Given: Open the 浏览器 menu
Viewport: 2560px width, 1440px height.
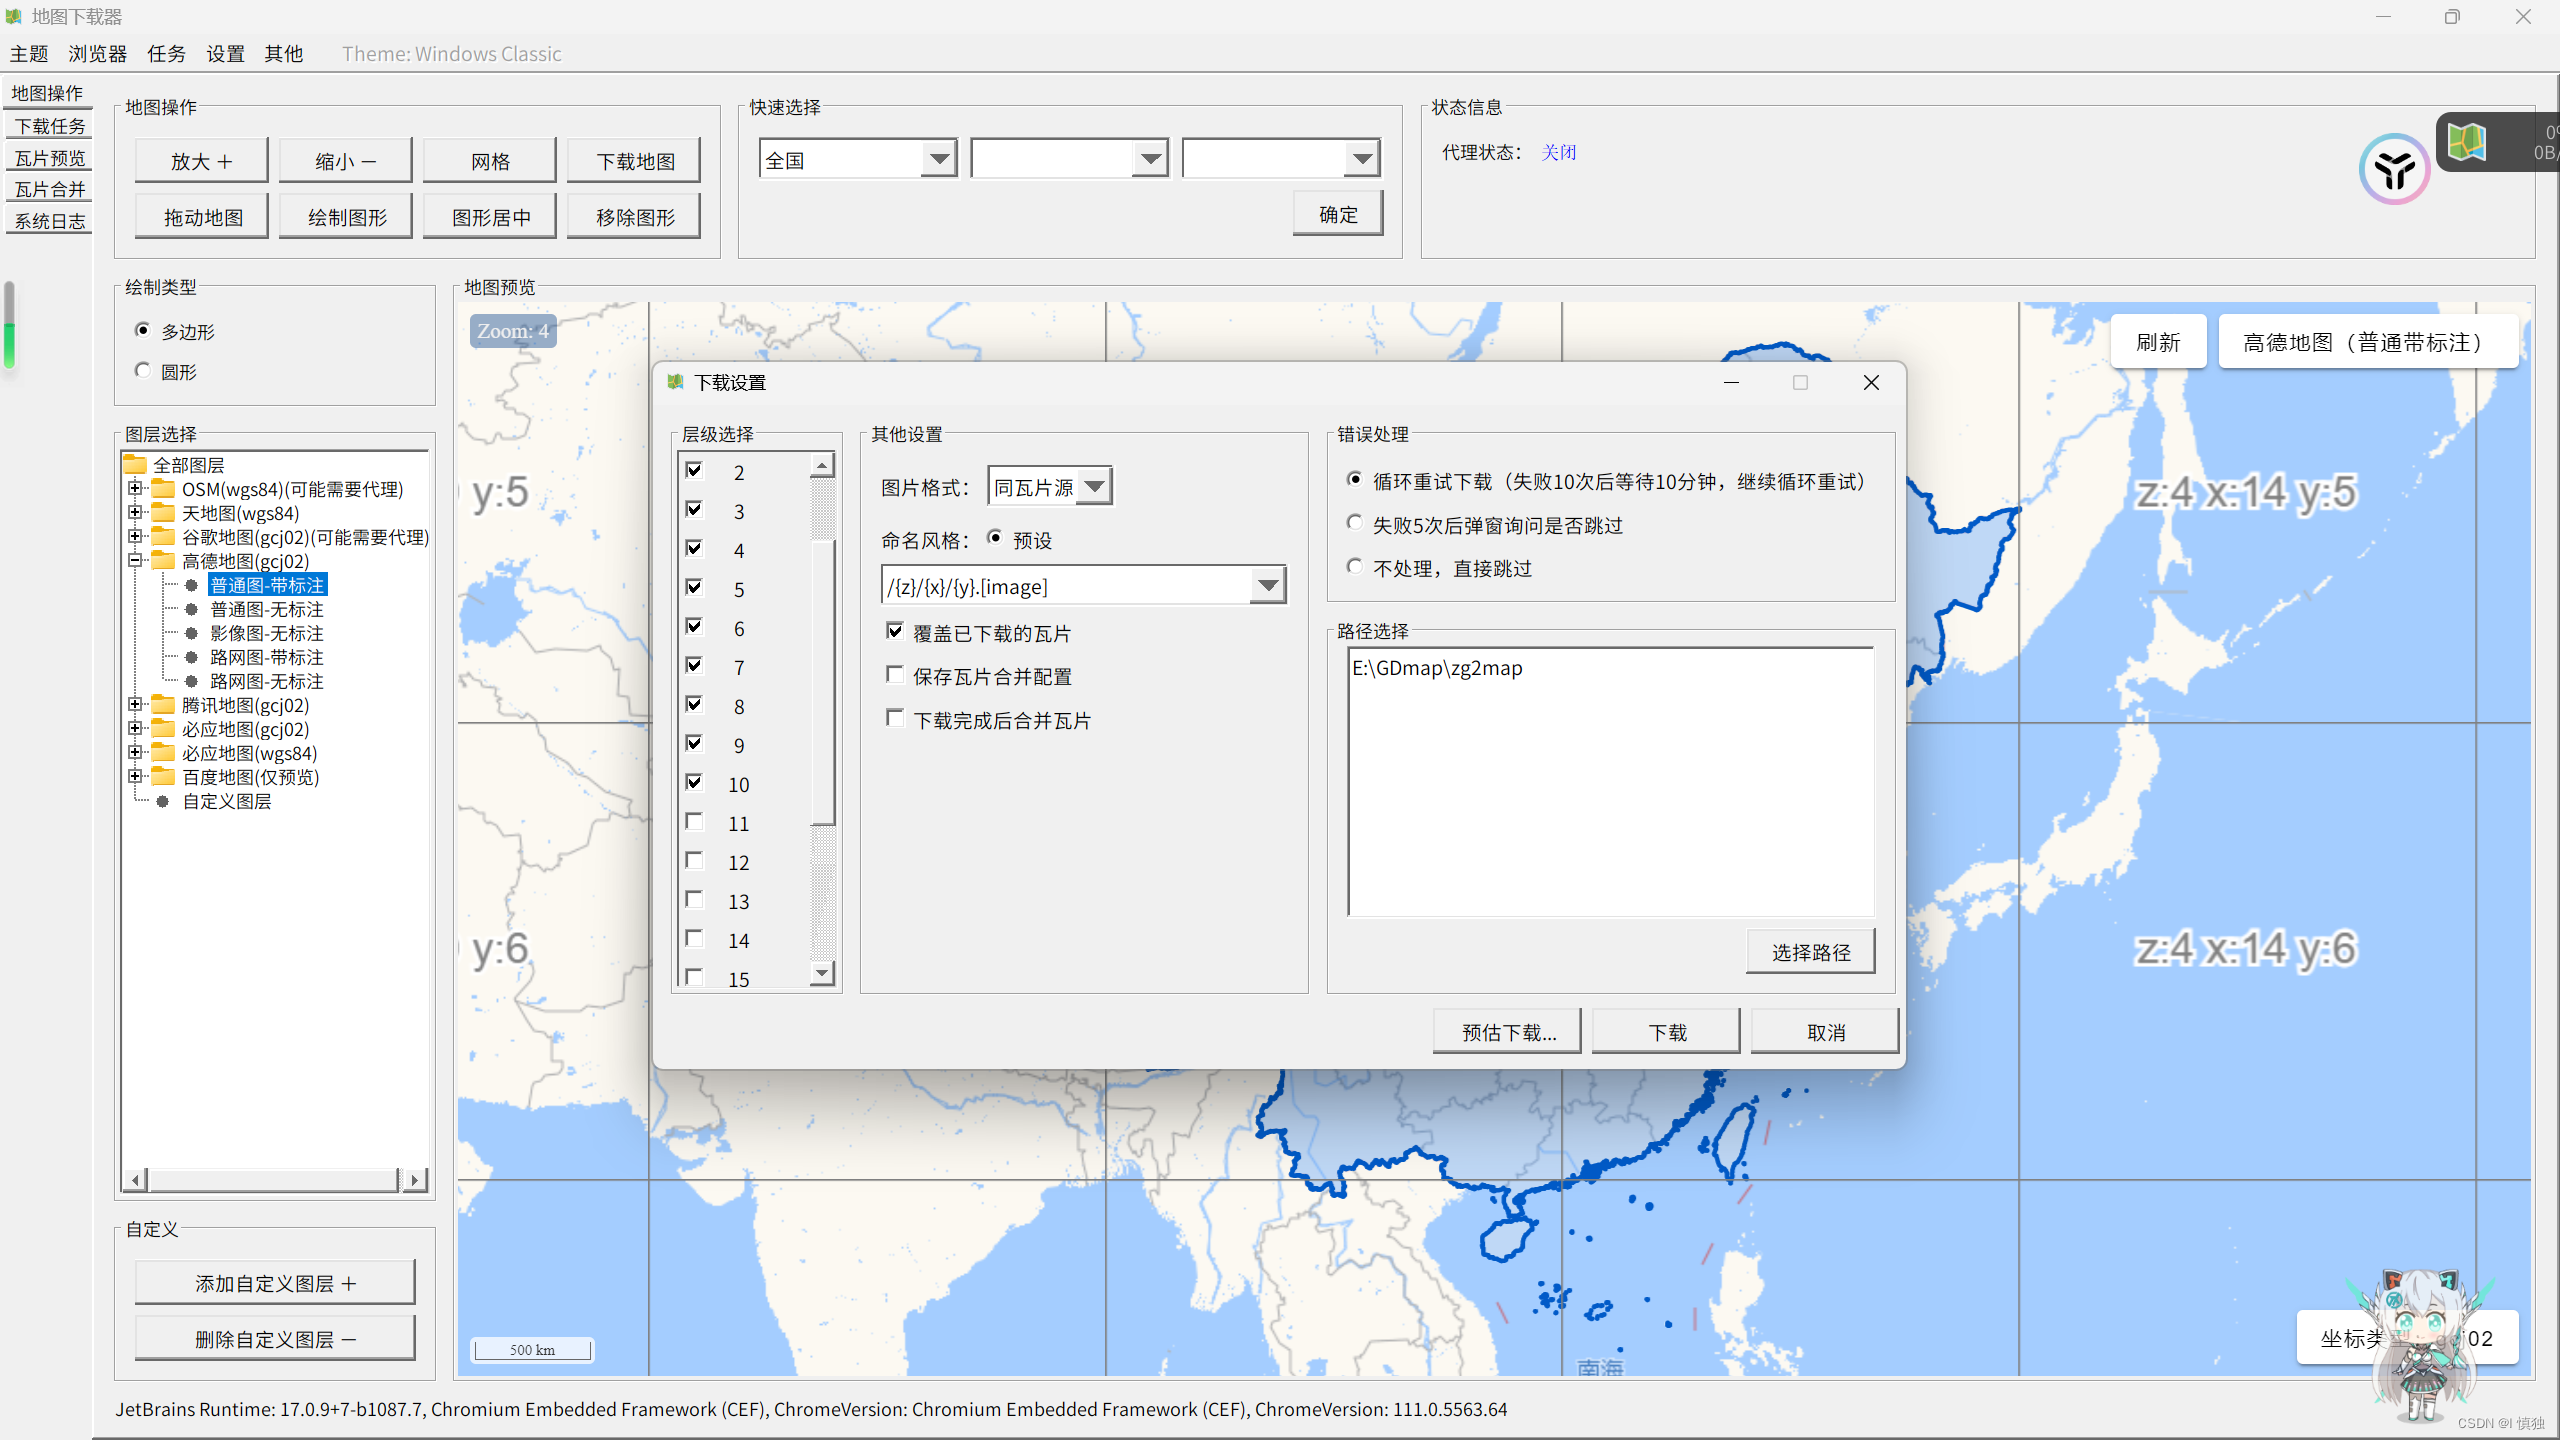Looking at the screenshot, I should pyautogui.click(x=97, y=54).
